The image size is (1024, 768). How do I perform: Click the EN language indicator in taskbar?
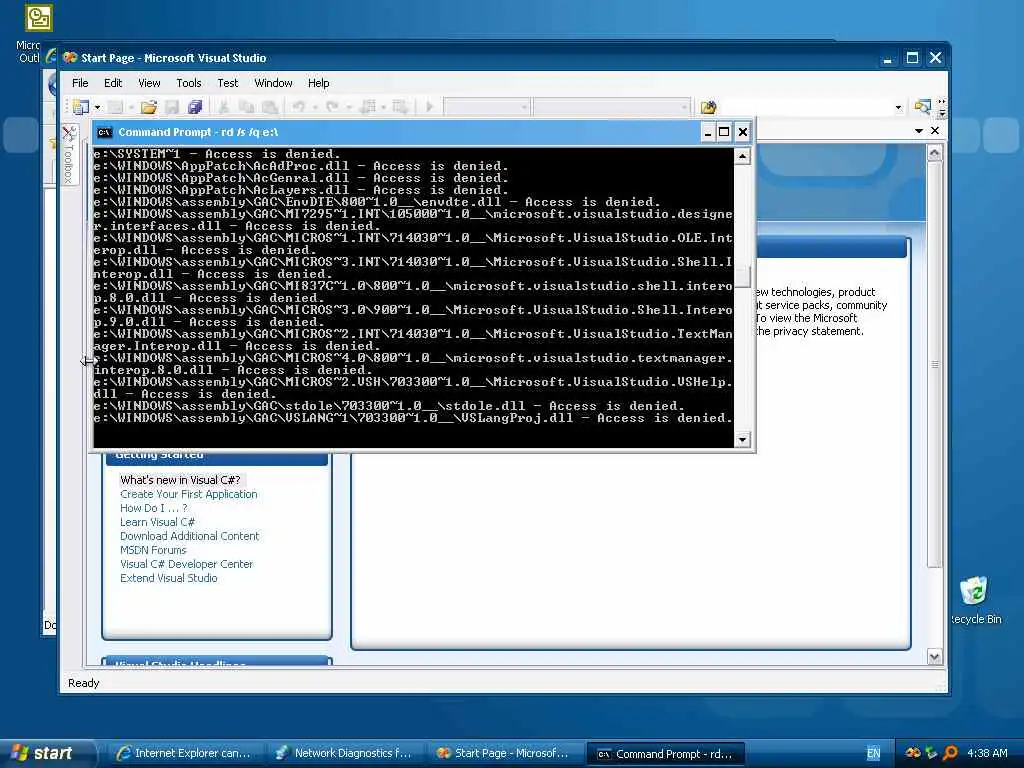coord(874,753)
